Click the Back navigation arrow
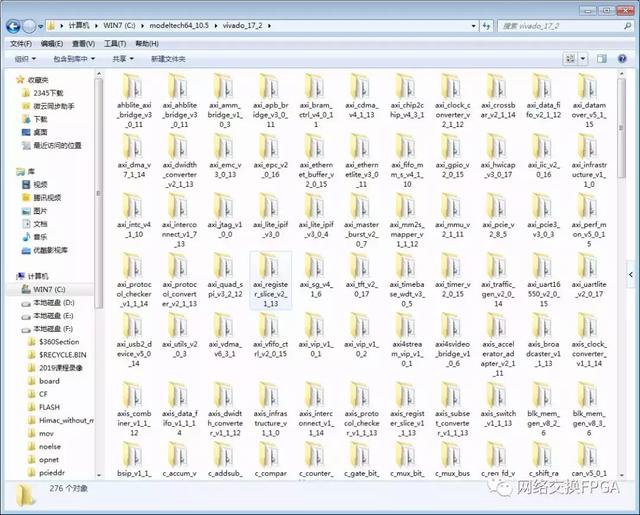Screen dimensions: 640x515 13,27
